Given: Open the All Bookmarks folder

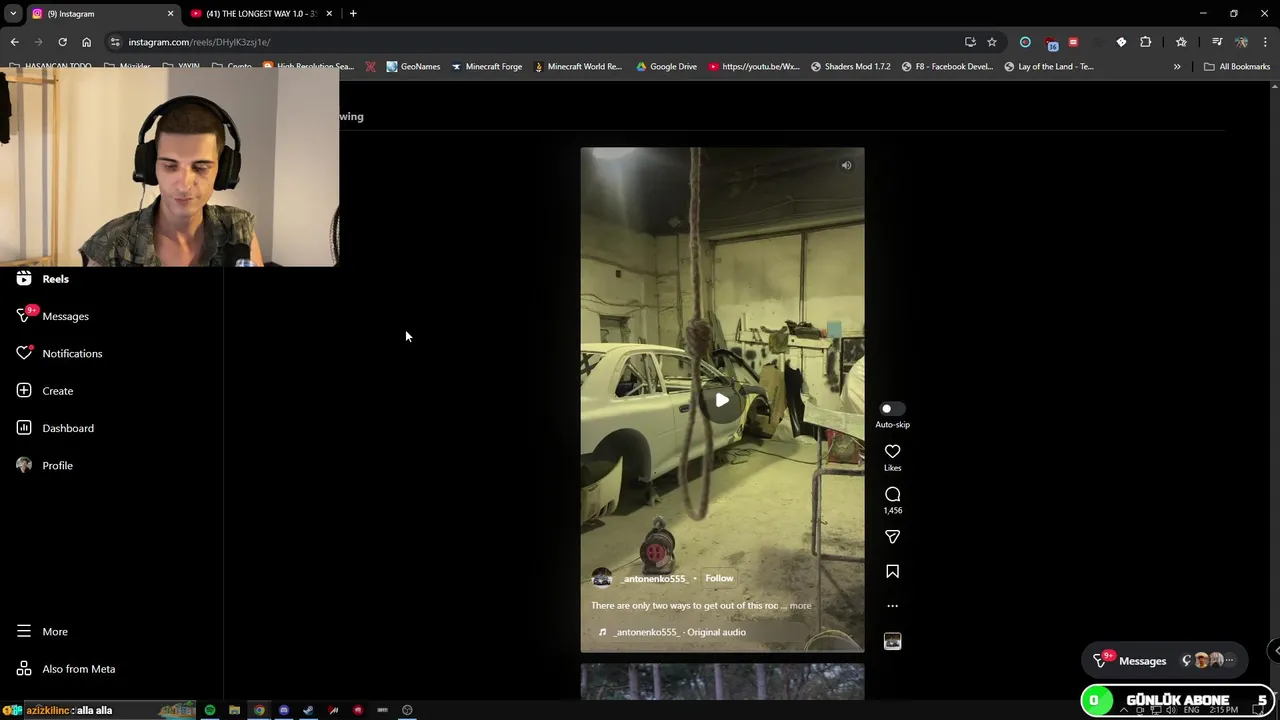Looking at the screenshot, I should pyautogui.click(x=1237, y=67).
